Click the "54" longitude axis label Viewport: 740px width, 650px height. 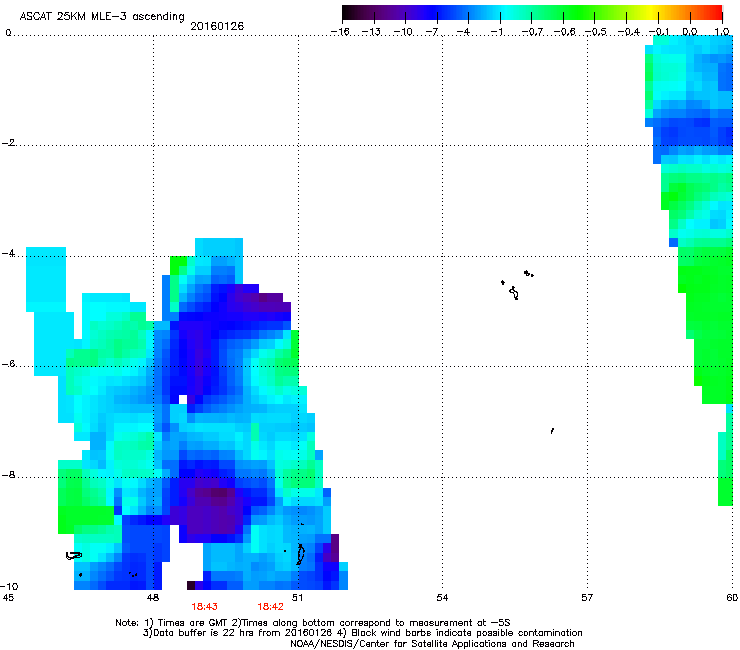click(x=442, y=598)
